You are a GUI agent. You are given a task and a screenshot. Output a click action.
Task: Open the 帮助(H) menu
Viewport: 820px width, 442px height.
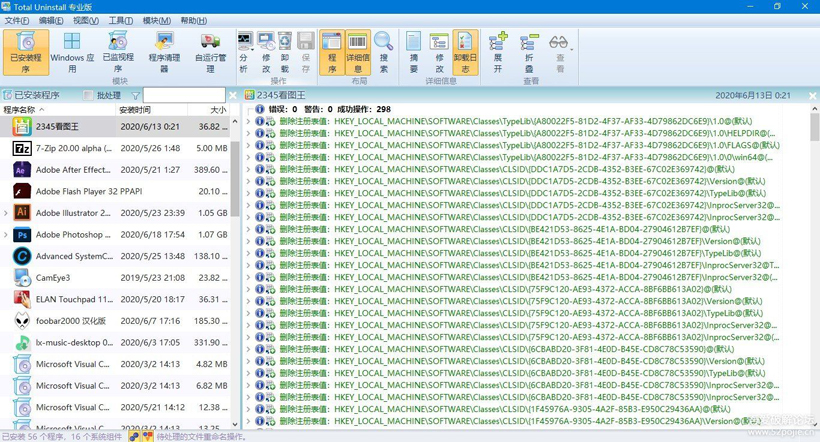click(193, 20)
